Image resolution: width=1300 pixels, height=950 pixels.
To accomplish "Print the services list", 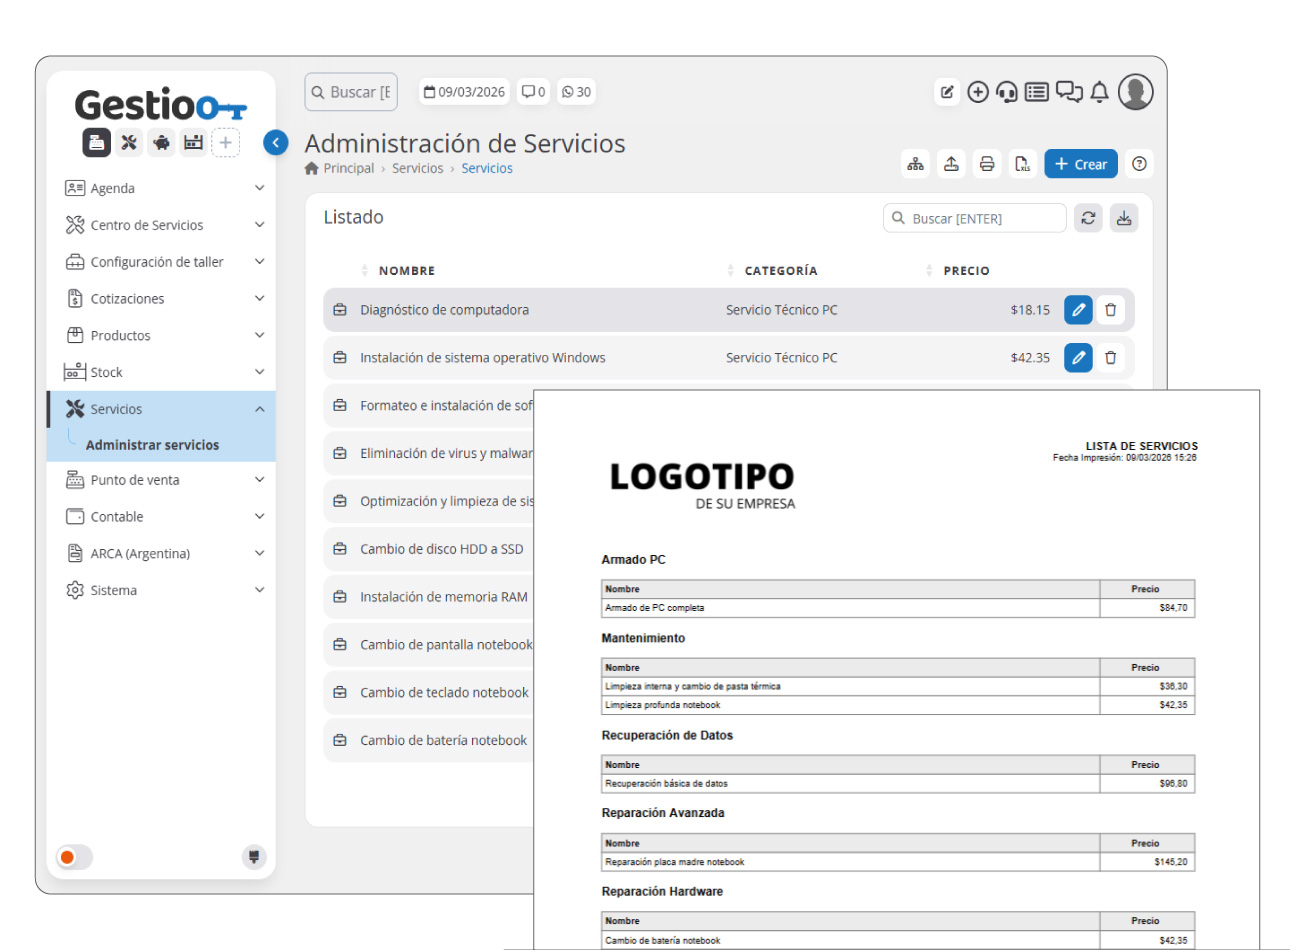I will (x=987, y=164).
